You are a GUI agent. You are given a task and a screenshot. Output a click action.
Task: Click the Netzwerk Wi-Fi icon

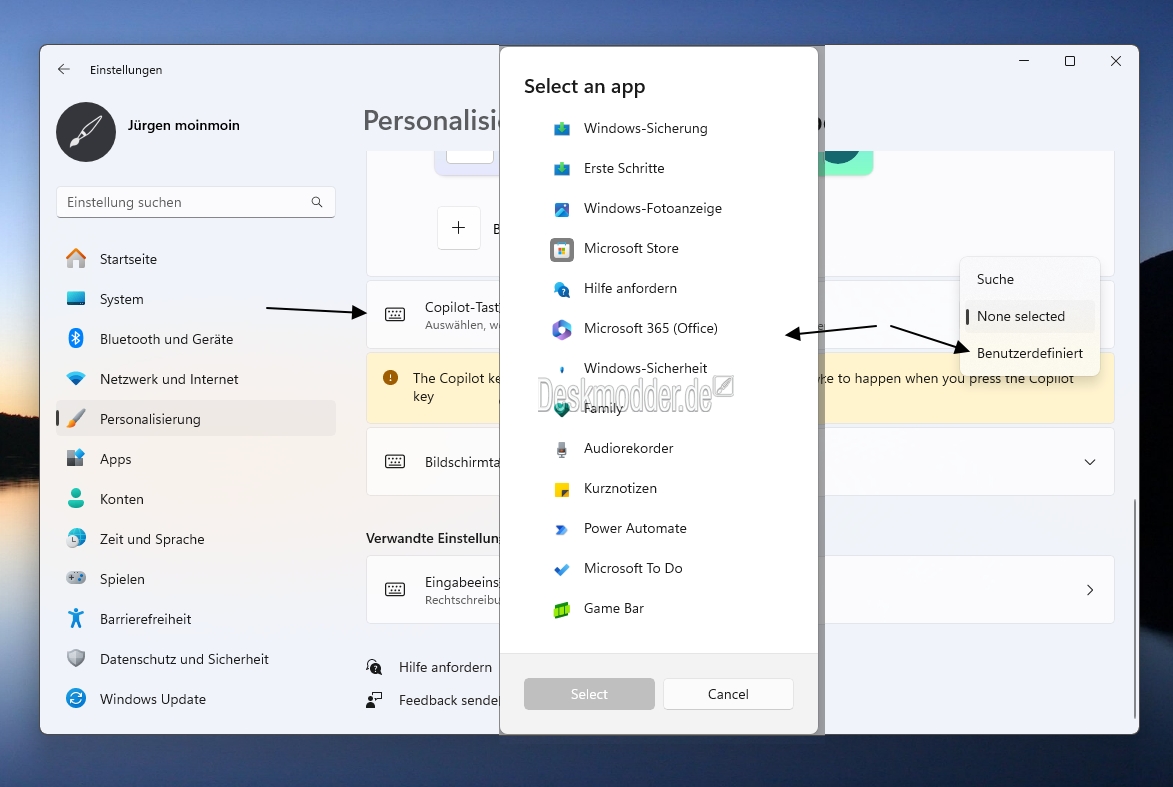[76, 379]
